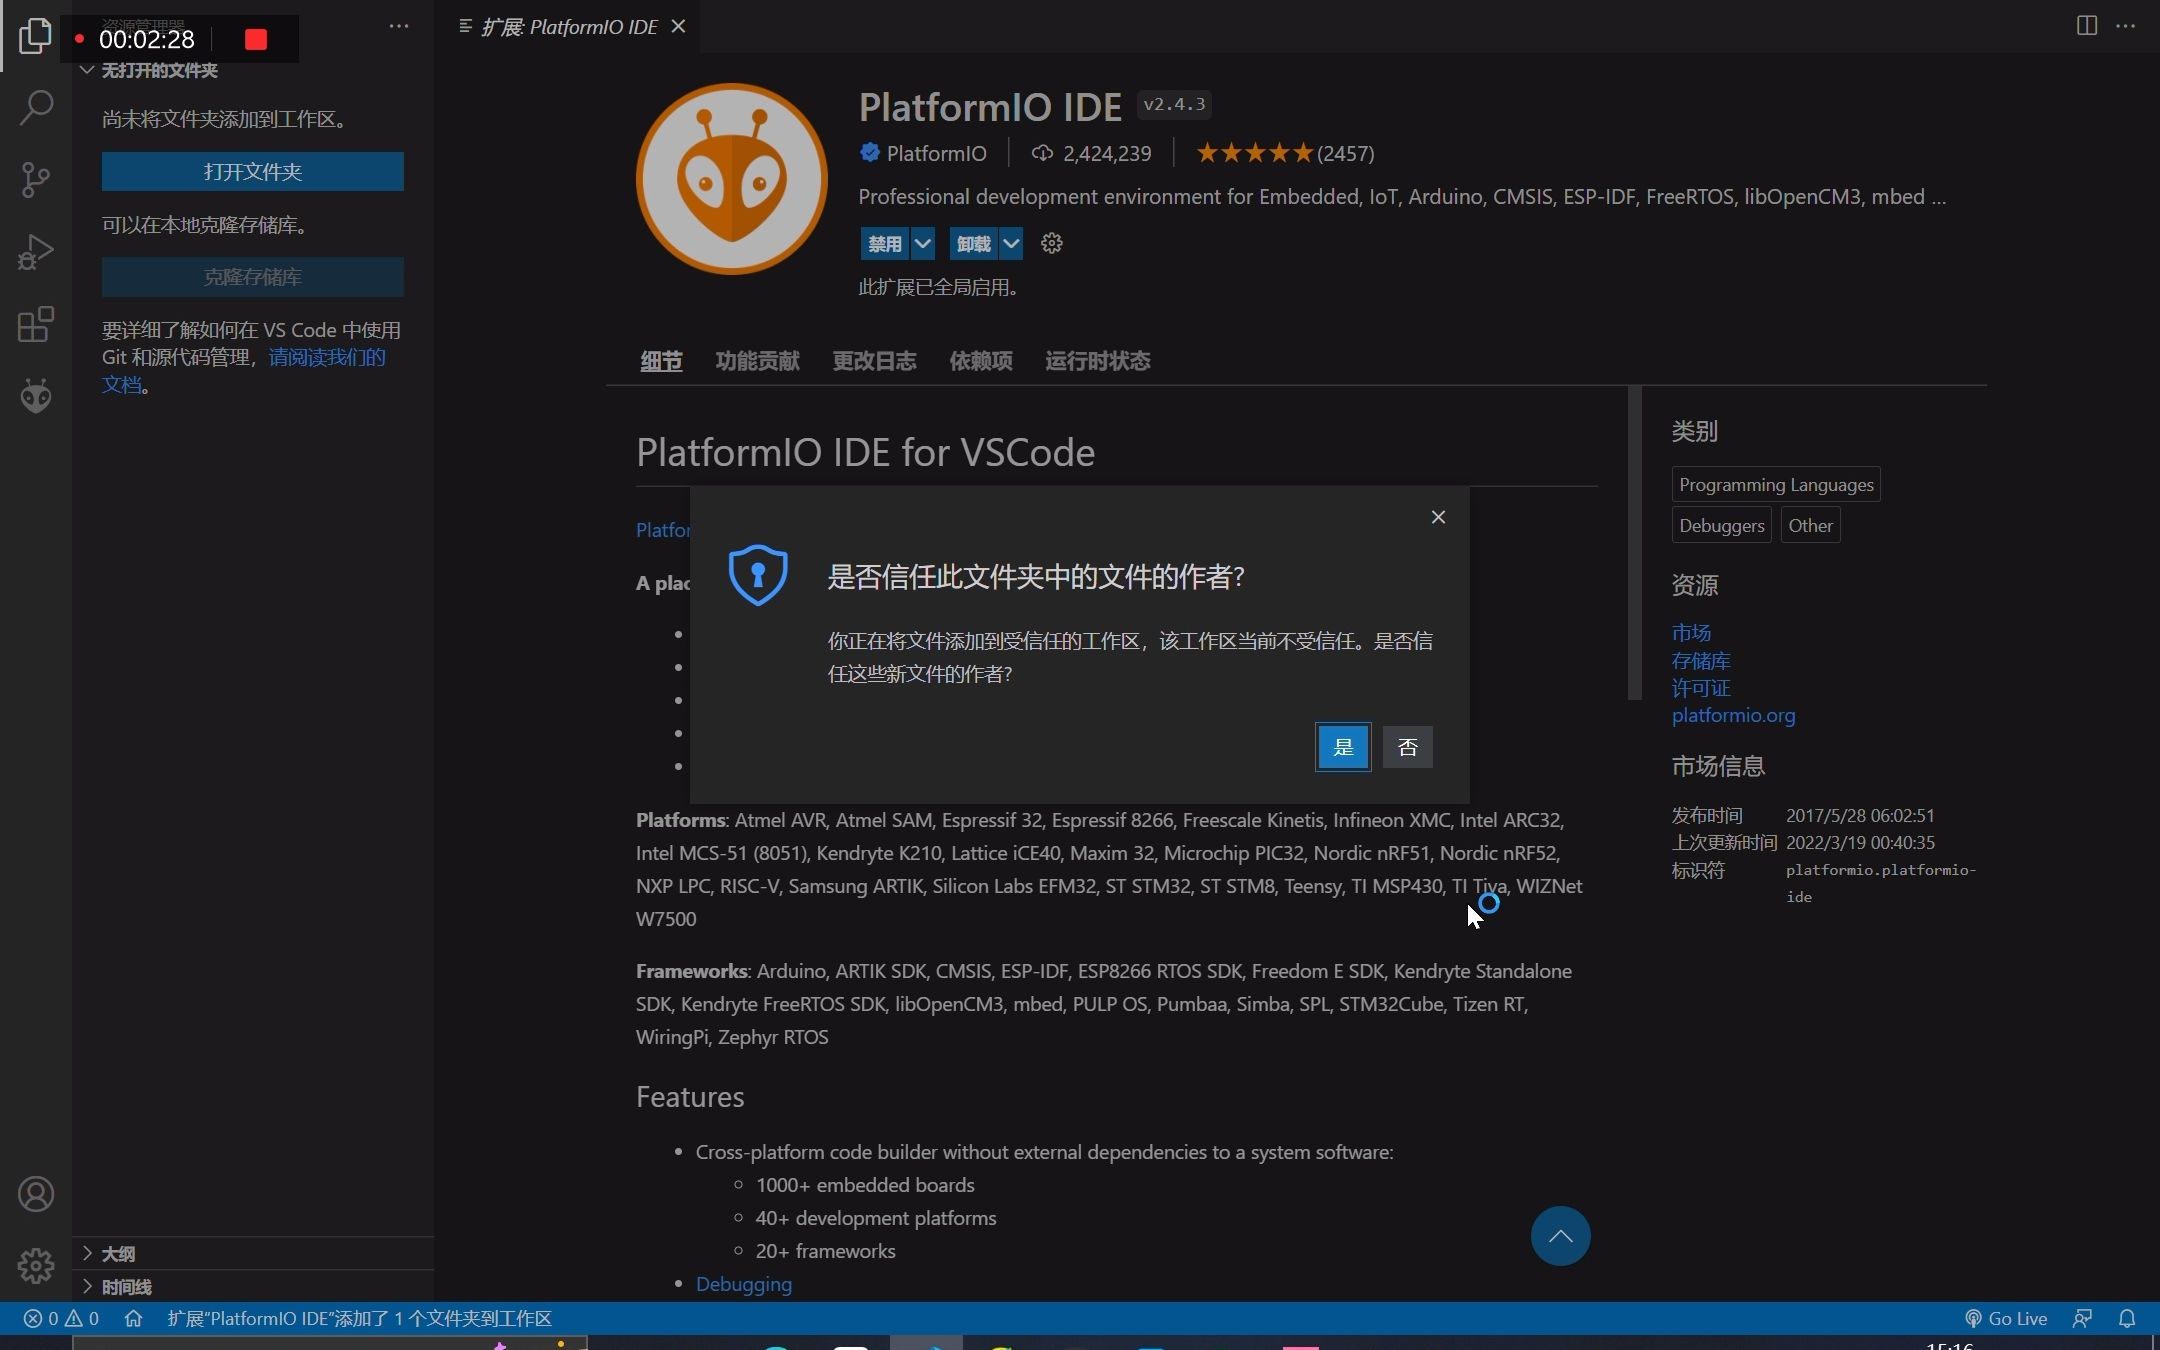
Task: Open notifications bell in status bar
Action: (2127, 1318)
